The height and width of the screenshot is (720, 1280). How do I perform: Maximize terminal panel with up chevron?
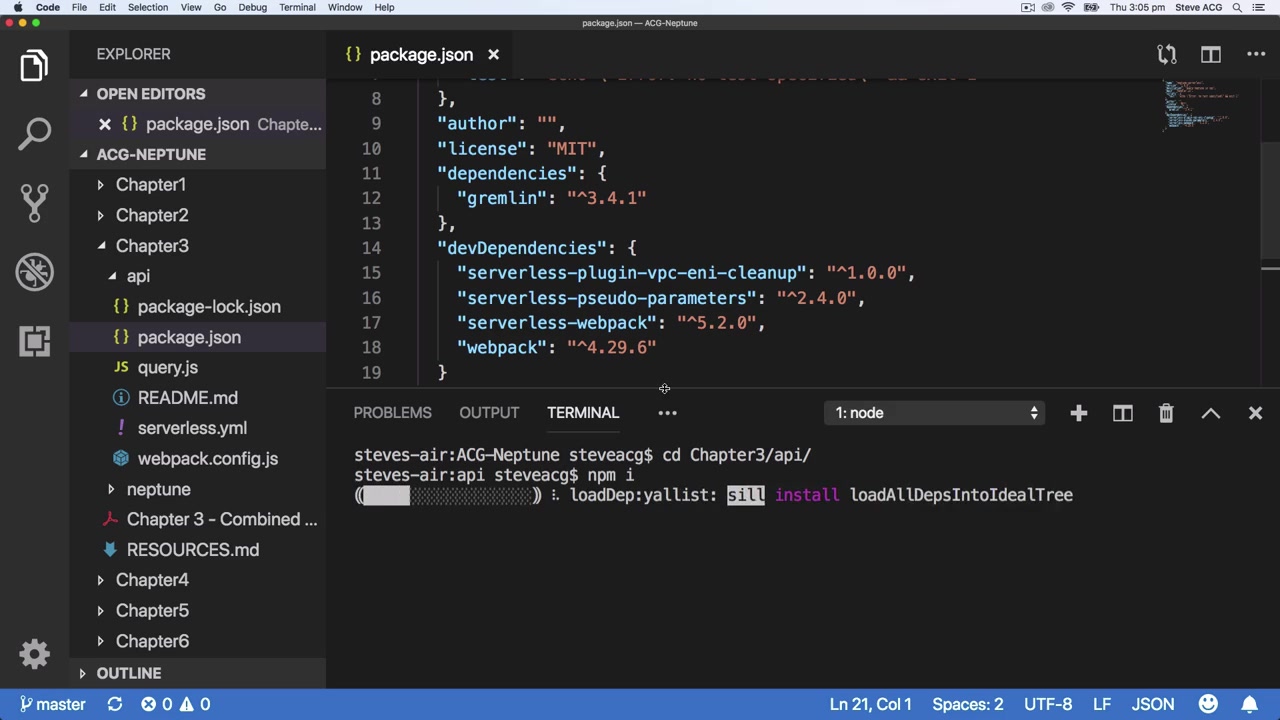click(1210, 413)
